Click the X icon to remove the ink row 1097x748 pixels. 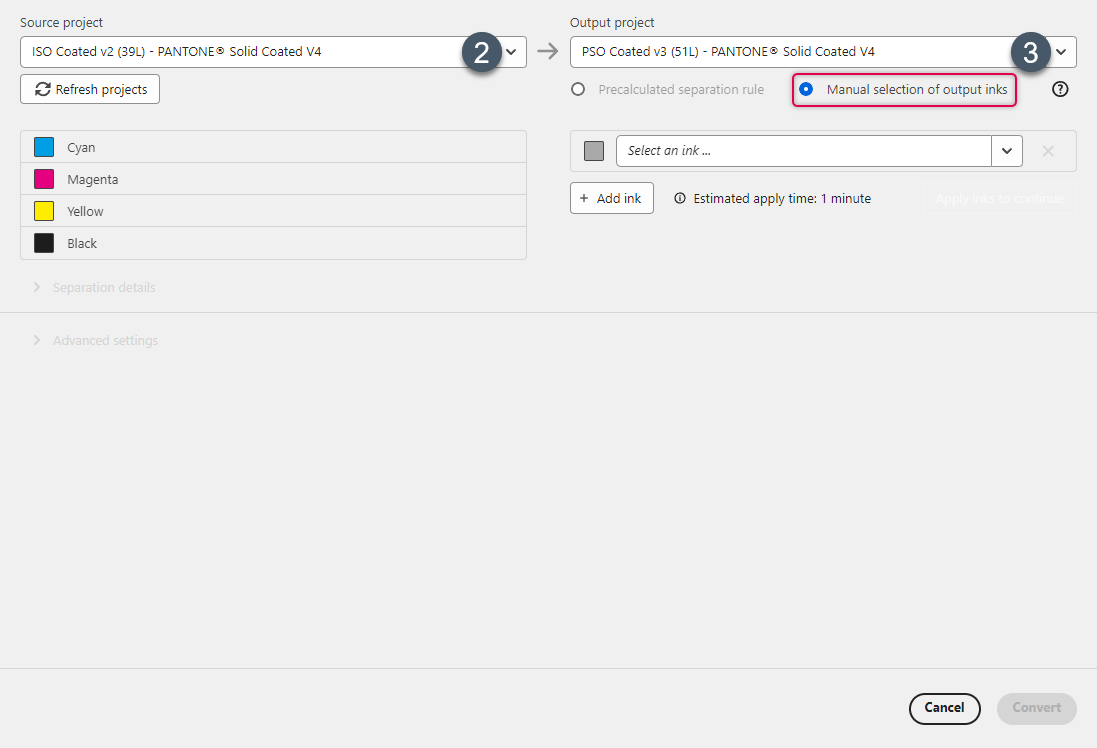1048,151
